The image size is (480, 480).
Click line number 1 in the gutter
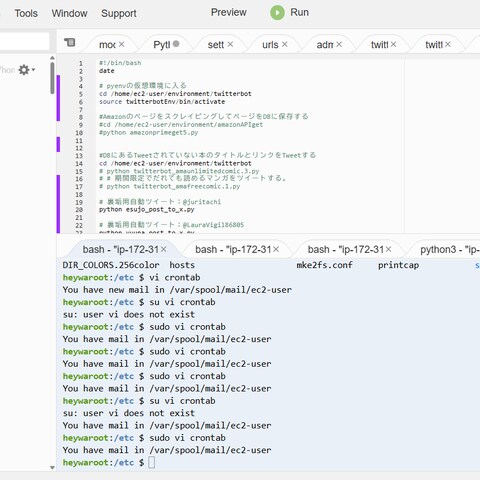81,63
